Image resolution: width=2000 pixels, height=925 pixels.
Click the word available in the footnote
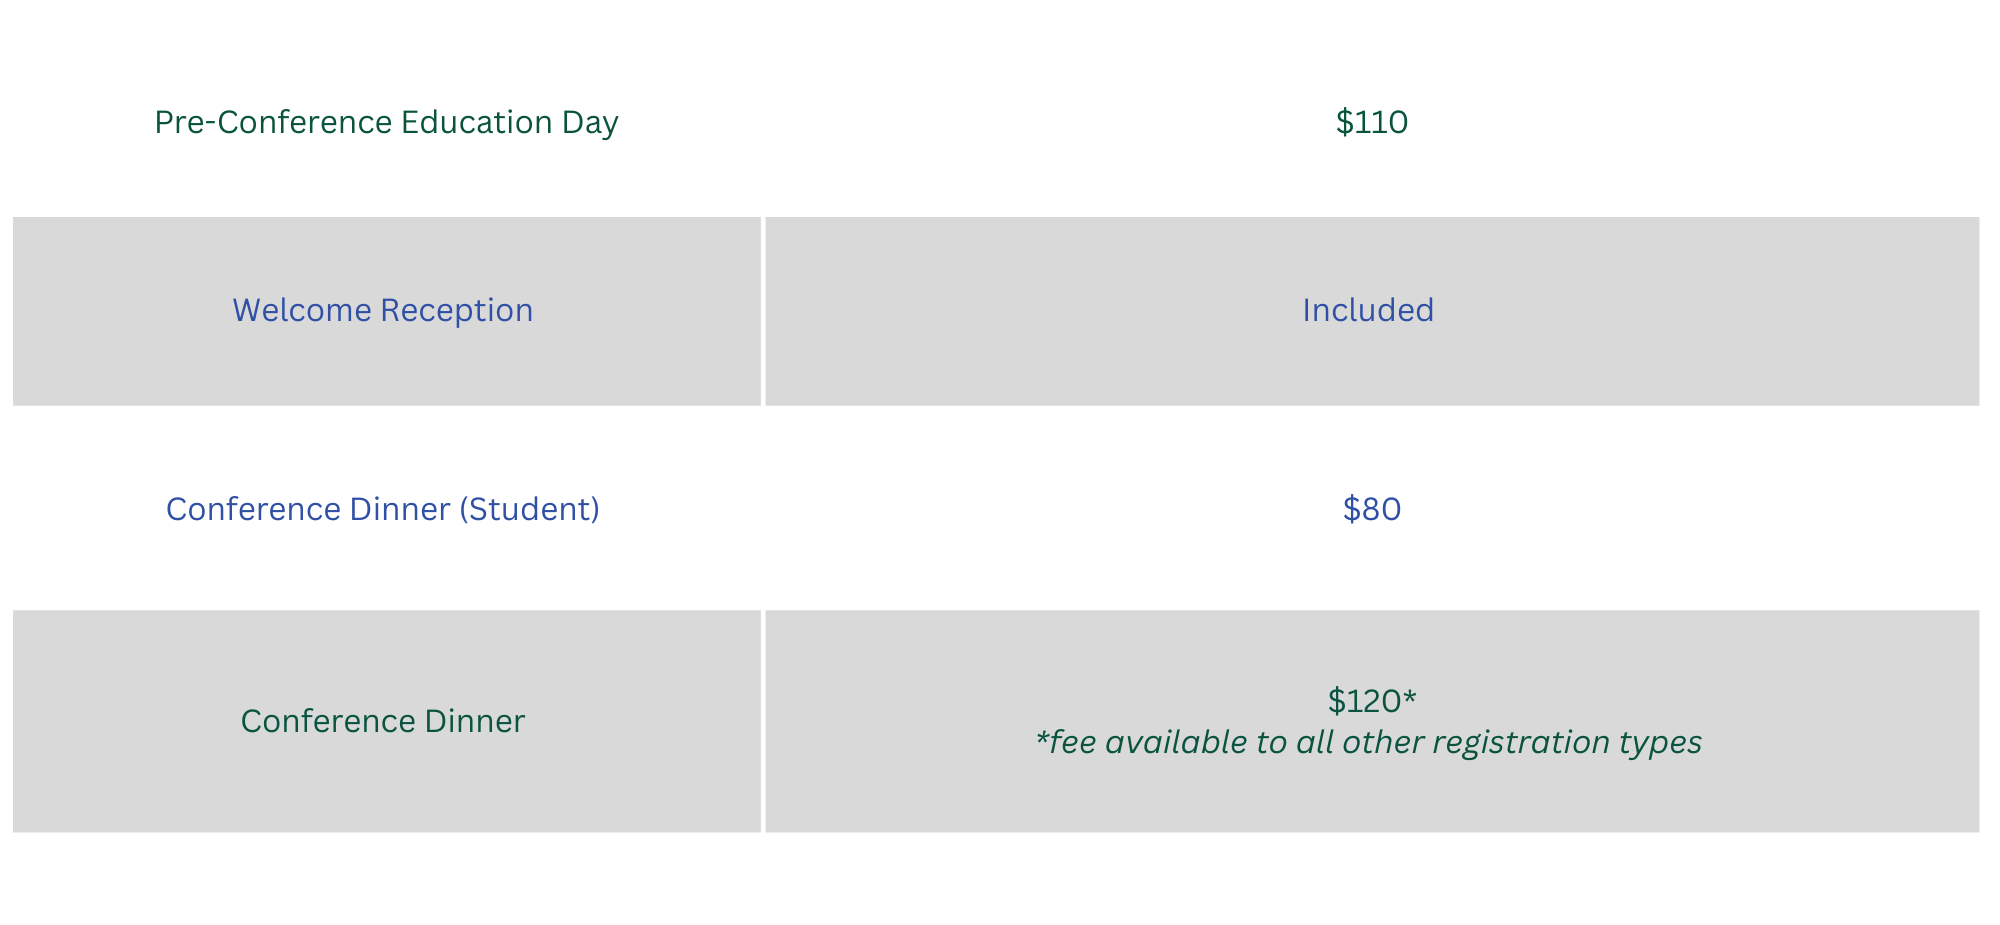(x=1176, y=743)
